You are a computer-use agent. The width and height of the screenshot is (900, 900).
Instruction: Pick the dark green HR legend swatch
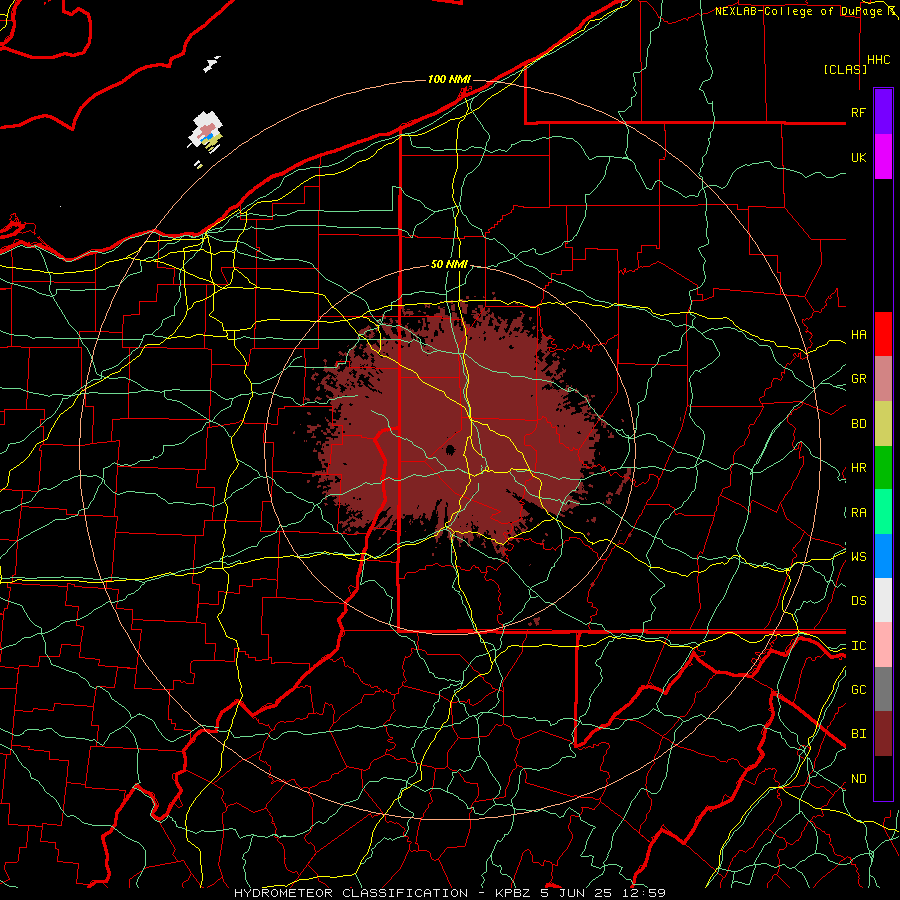click(883, 468)
